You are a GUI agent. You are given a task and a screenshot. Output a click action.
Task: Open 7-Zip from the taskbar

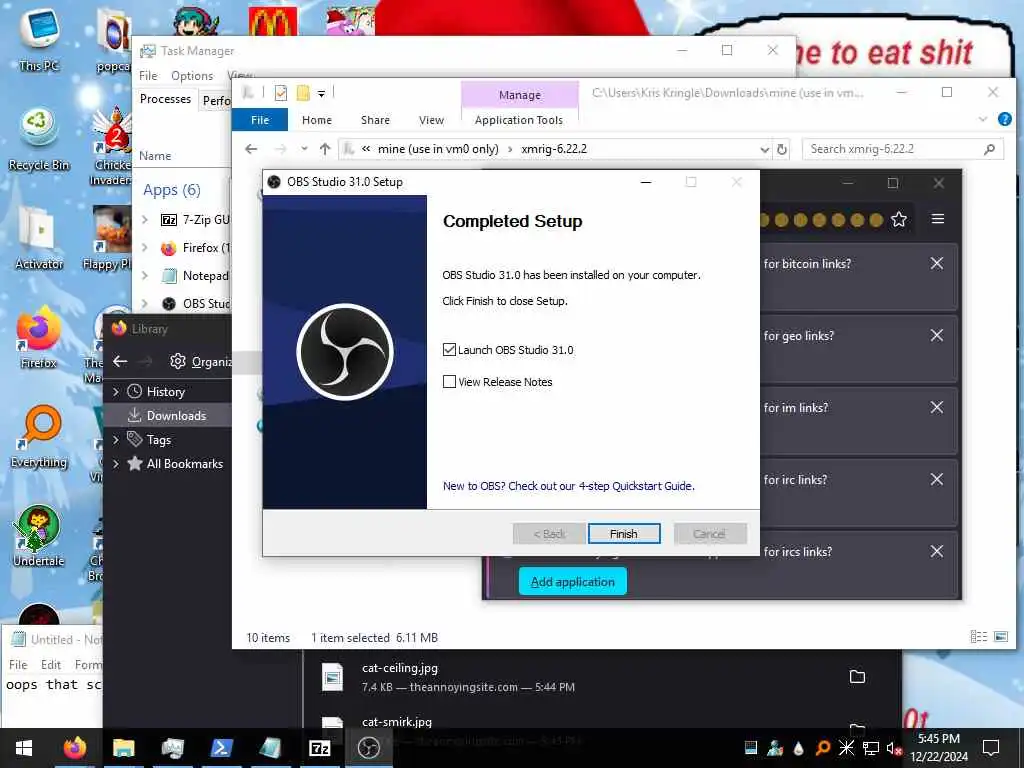click(x=319, y=748)
